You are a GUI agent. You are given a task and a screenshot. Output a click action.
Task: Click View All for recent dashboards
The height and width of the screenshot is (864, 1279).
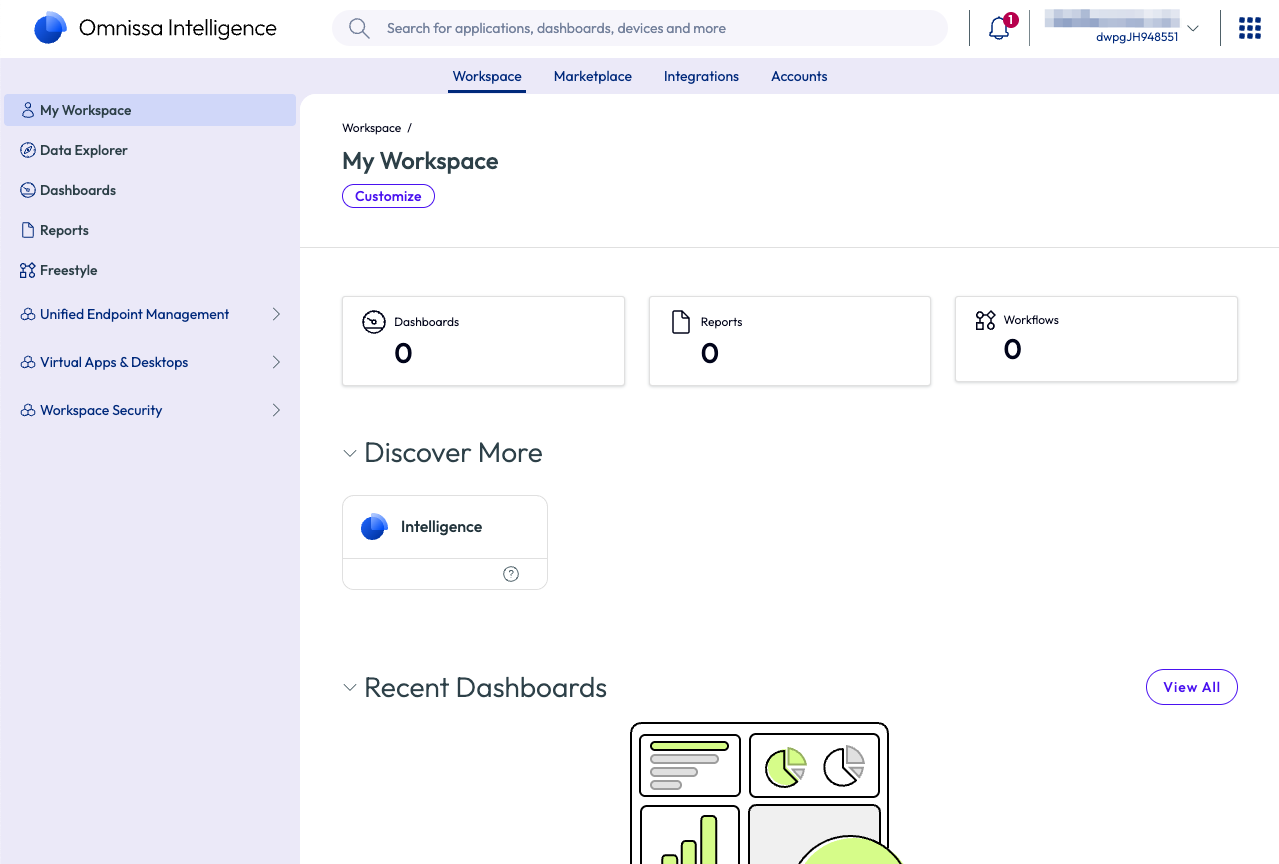click(1191, 687)
